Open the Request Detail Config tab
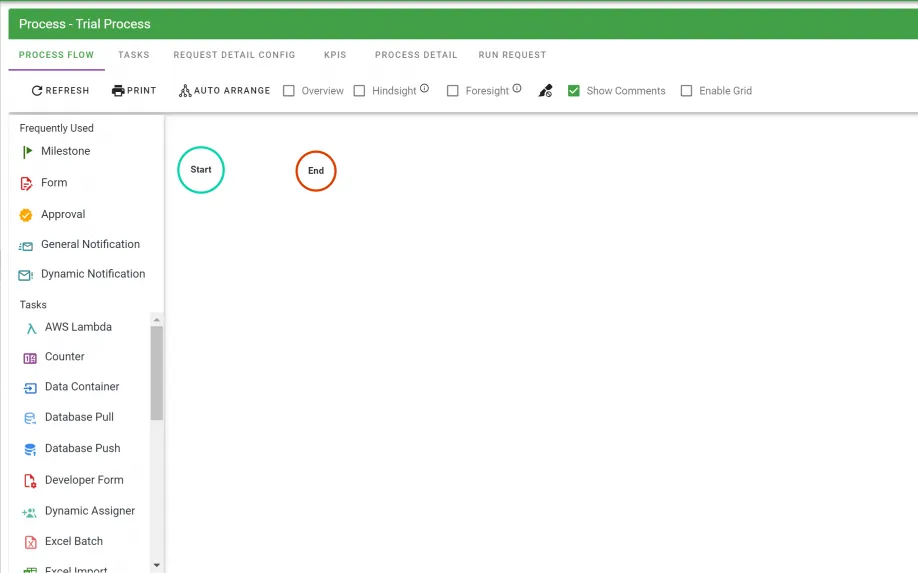Screen dimensions: 918x573 point(234,55)
